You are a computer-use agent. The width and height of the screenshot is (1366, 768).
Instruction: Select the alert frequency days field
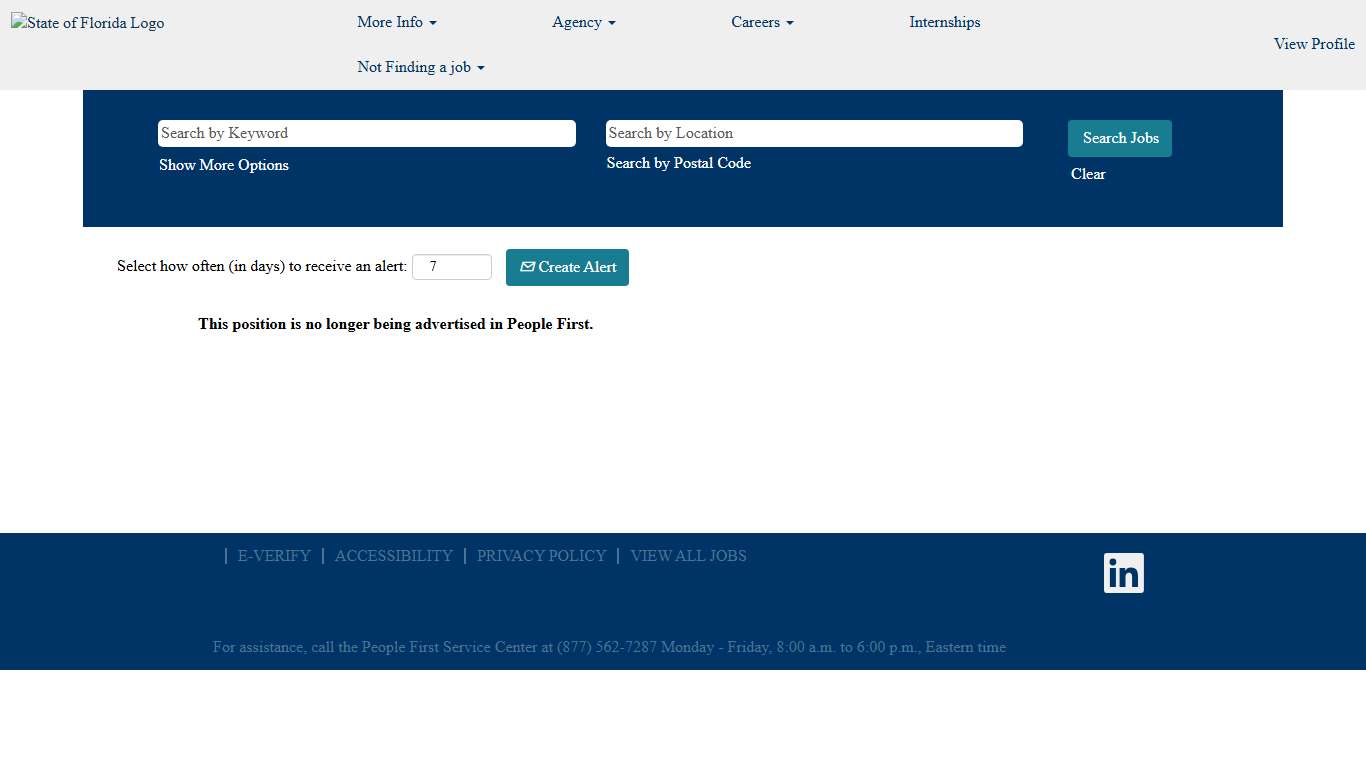pos(451,266)
